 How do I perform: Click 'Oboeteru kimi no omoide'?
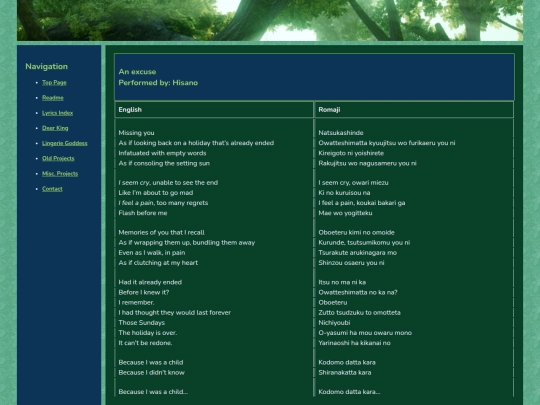(x=356, y=232)
